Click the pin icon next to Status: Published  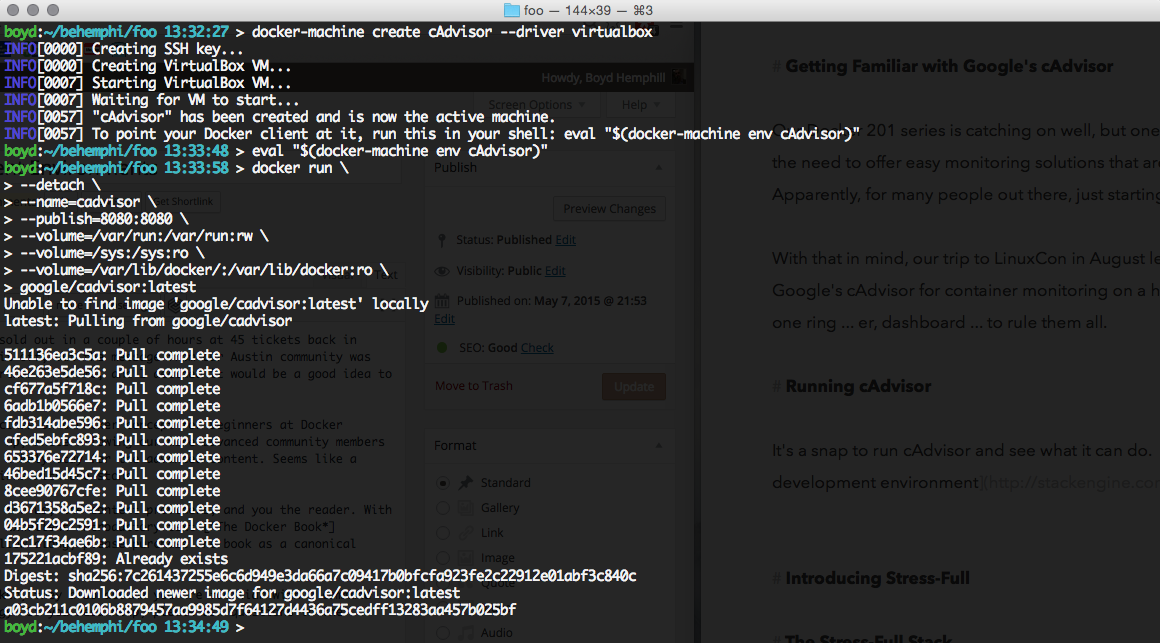(x=442, y=240)
